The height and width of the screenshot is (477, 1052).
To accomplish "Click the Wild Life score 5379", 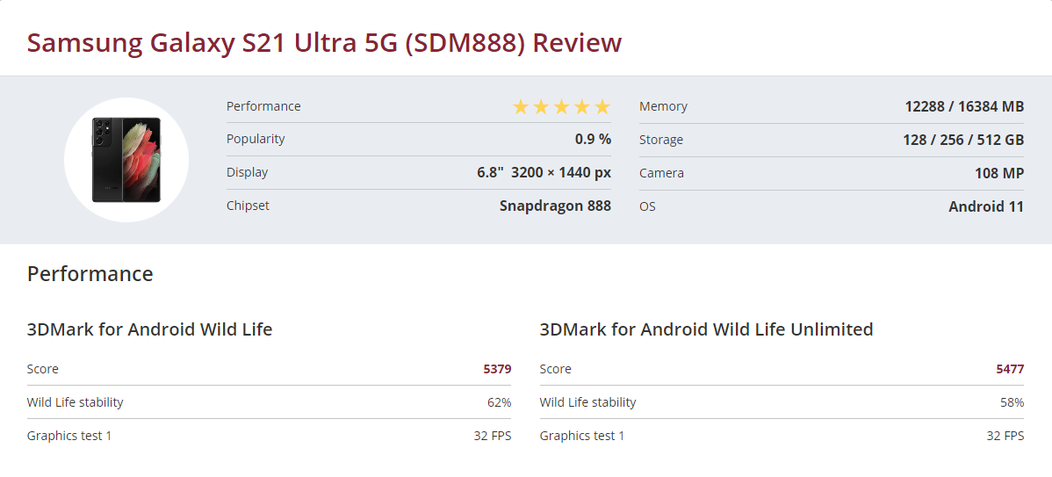I will tap(497, 369).
